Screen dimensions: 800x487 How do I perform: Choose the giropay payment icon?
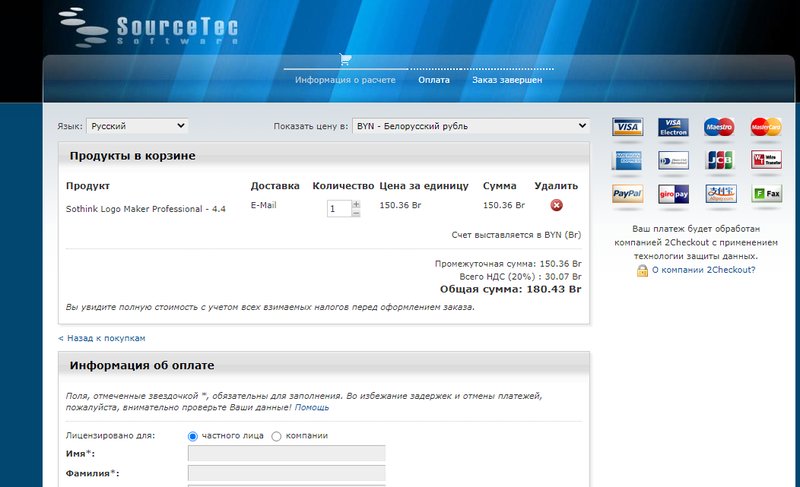click(x=673, y=194)
